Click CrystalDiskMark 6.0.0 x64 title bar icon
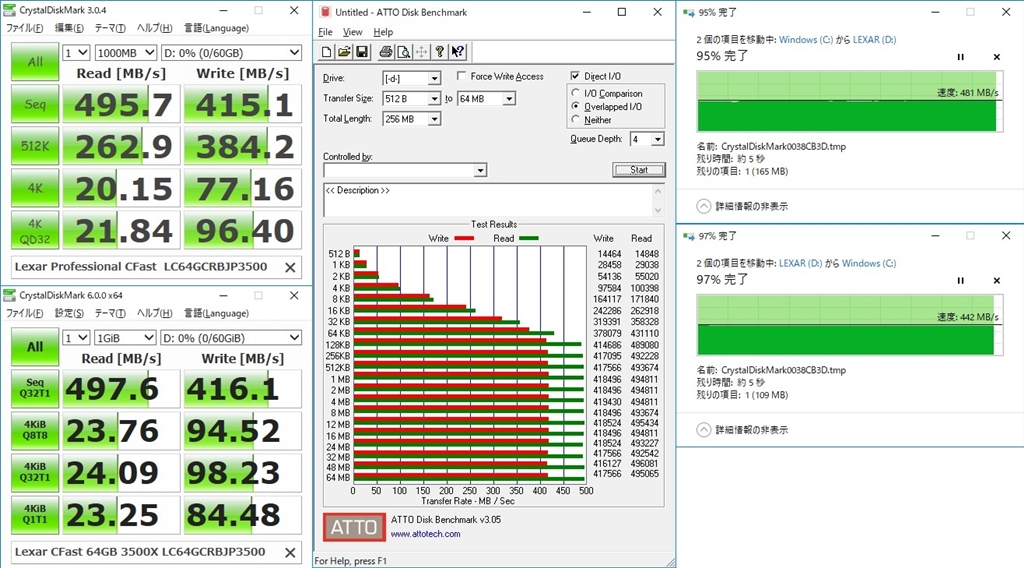1024x568 pixels. [10, 295]
